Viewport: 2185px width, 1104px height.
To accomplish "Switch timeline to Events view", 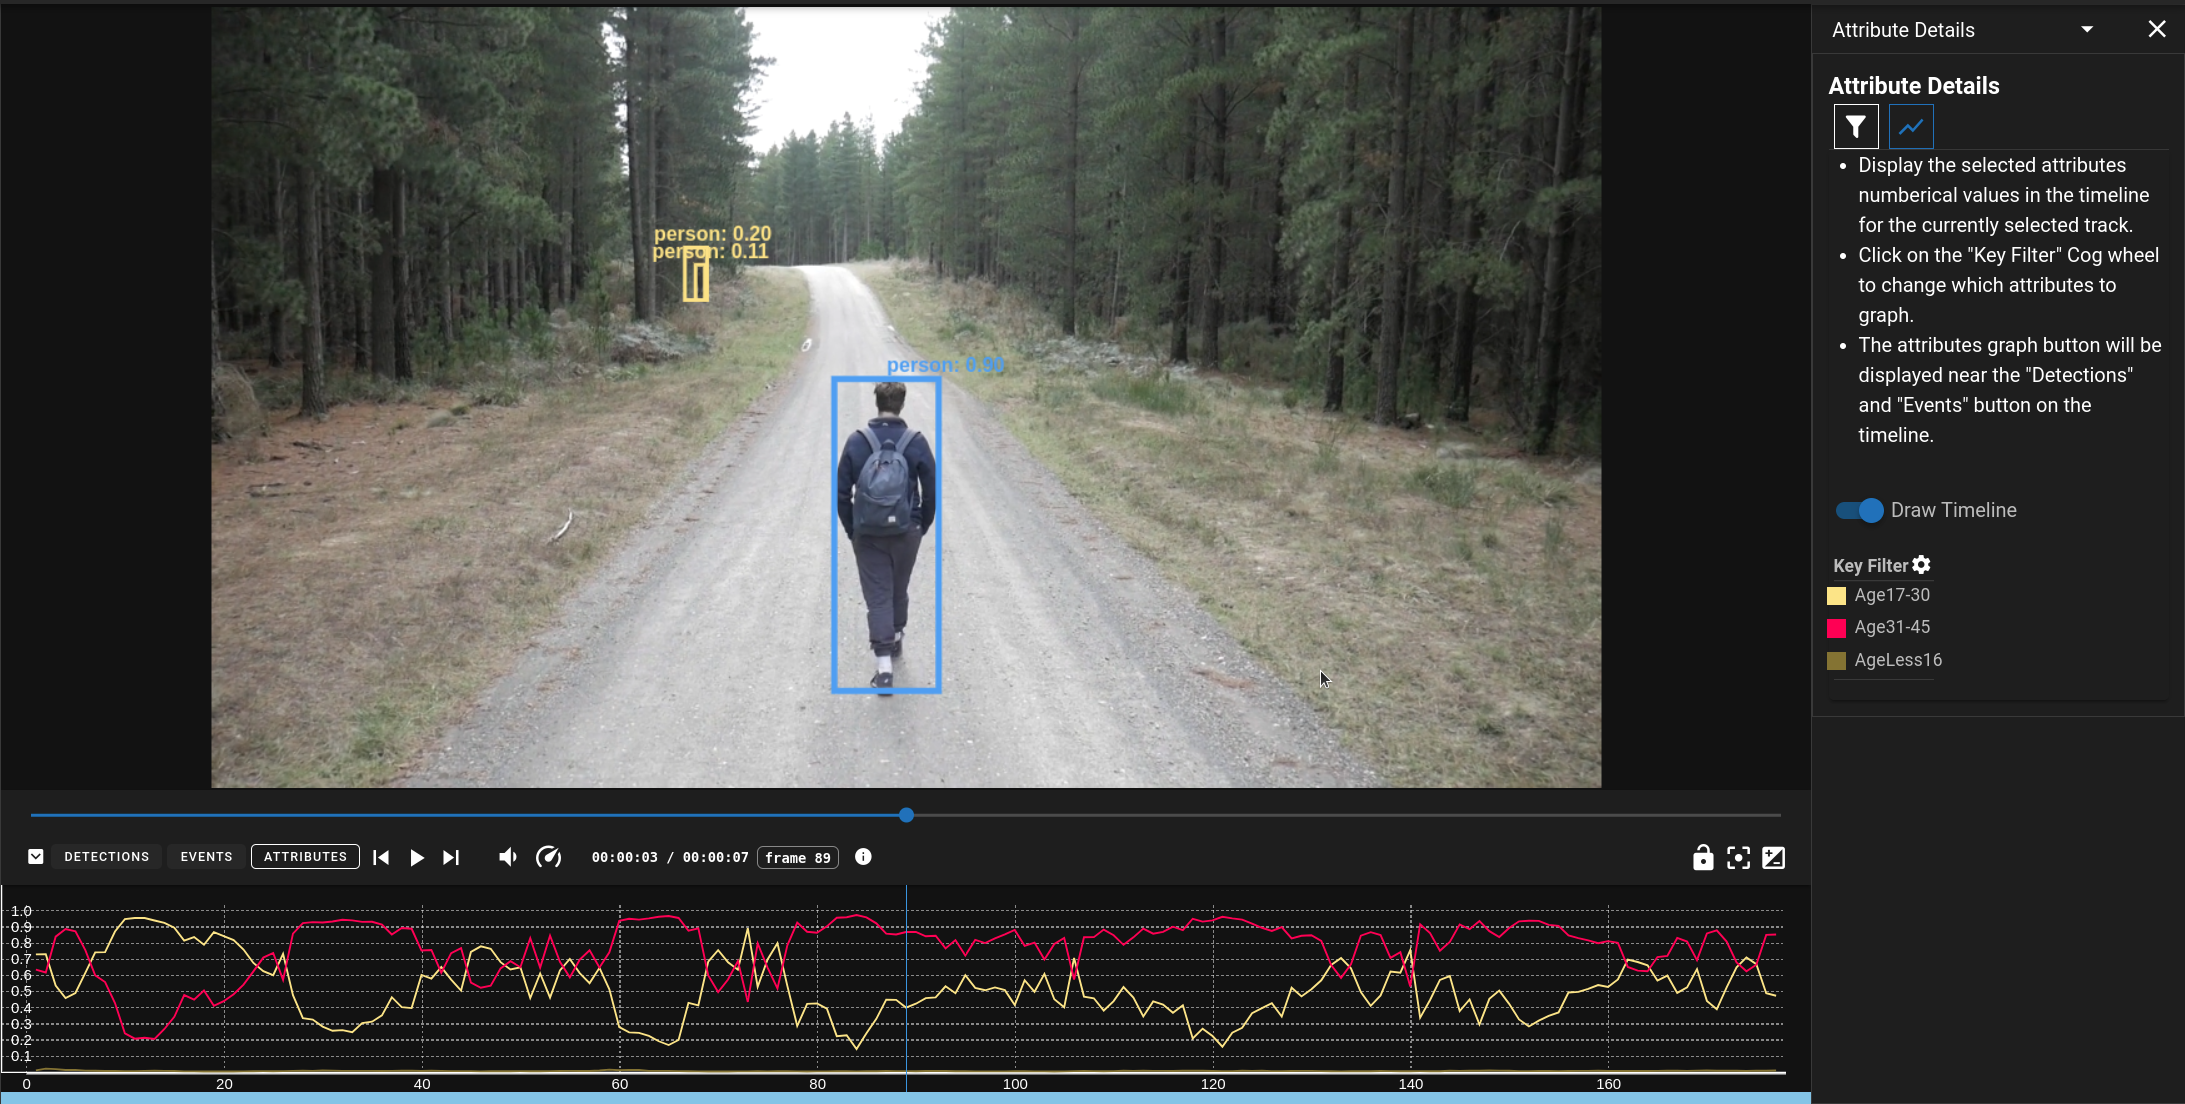I will [x=206, y=857].
